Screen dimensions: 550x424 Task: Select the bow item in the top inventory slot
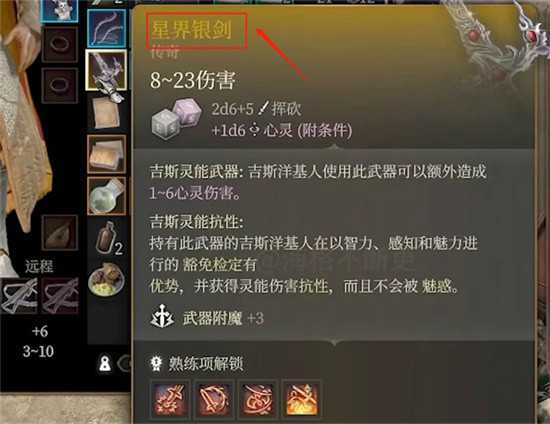(106, 28)
